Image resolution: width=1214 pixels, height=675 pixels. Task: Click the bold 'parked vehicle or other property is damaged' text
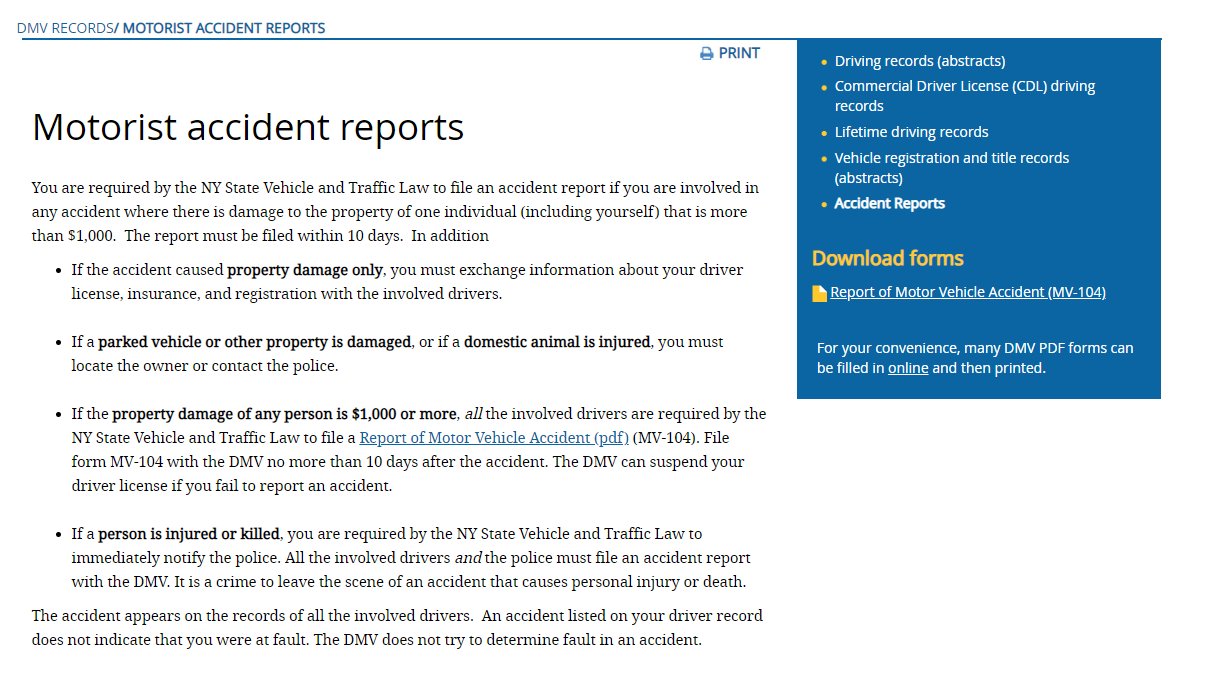[254, 342]
